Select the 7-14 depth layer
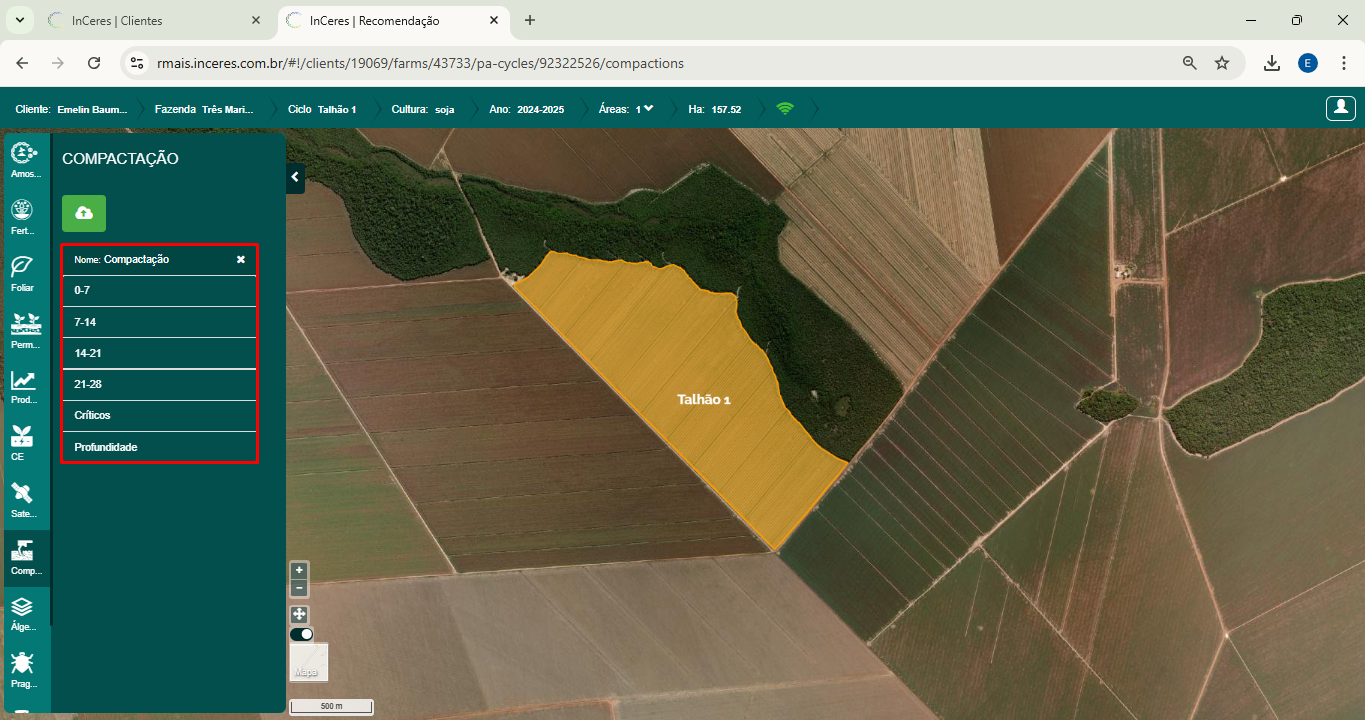This screenshot has height=720, width=1365. (x=160, y=322)
